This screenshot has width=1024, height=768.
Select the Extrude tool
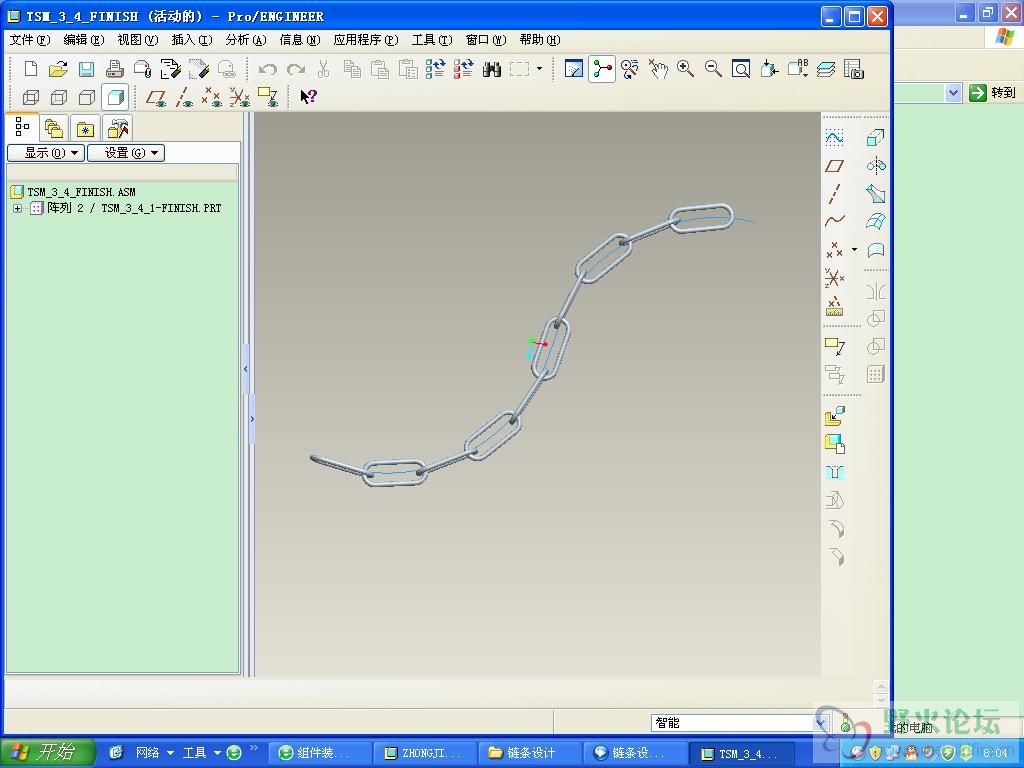coord(875,137)
